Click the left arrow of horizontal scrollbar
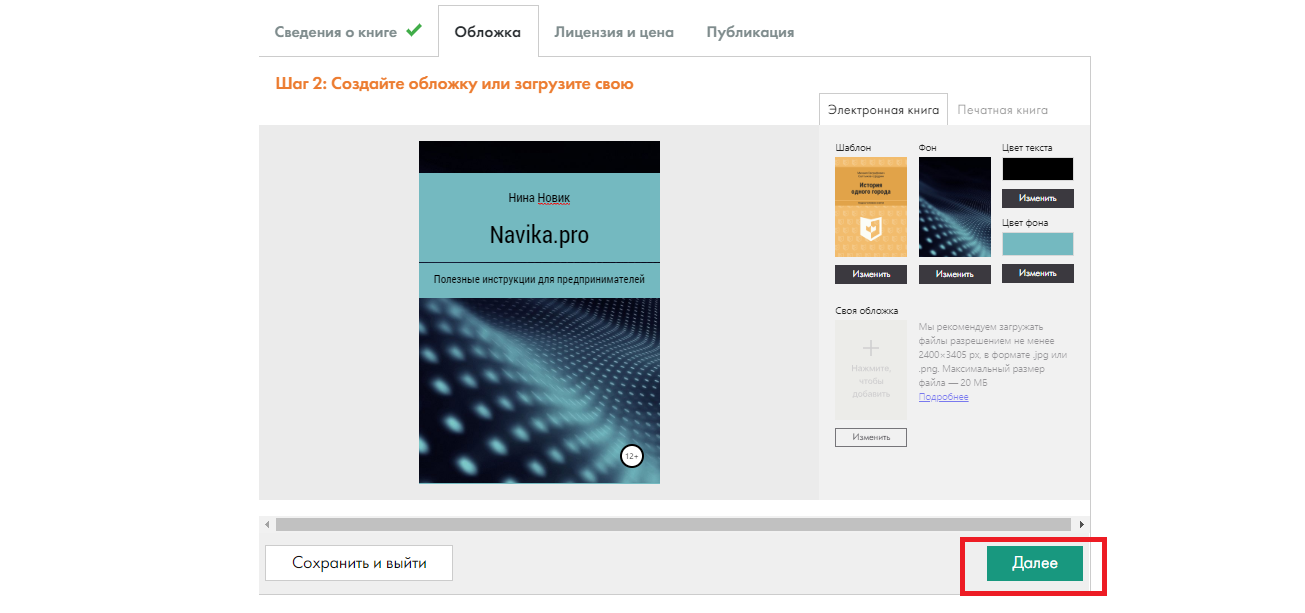 click(x=267, y=524)
